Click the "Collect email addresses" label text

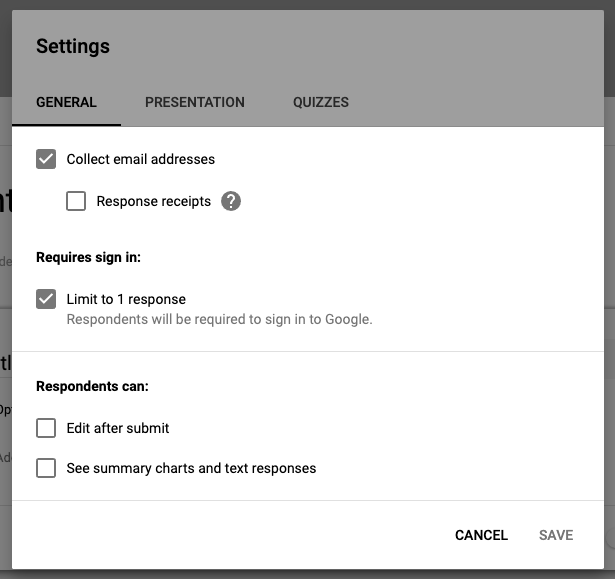(x=140, y=159)
